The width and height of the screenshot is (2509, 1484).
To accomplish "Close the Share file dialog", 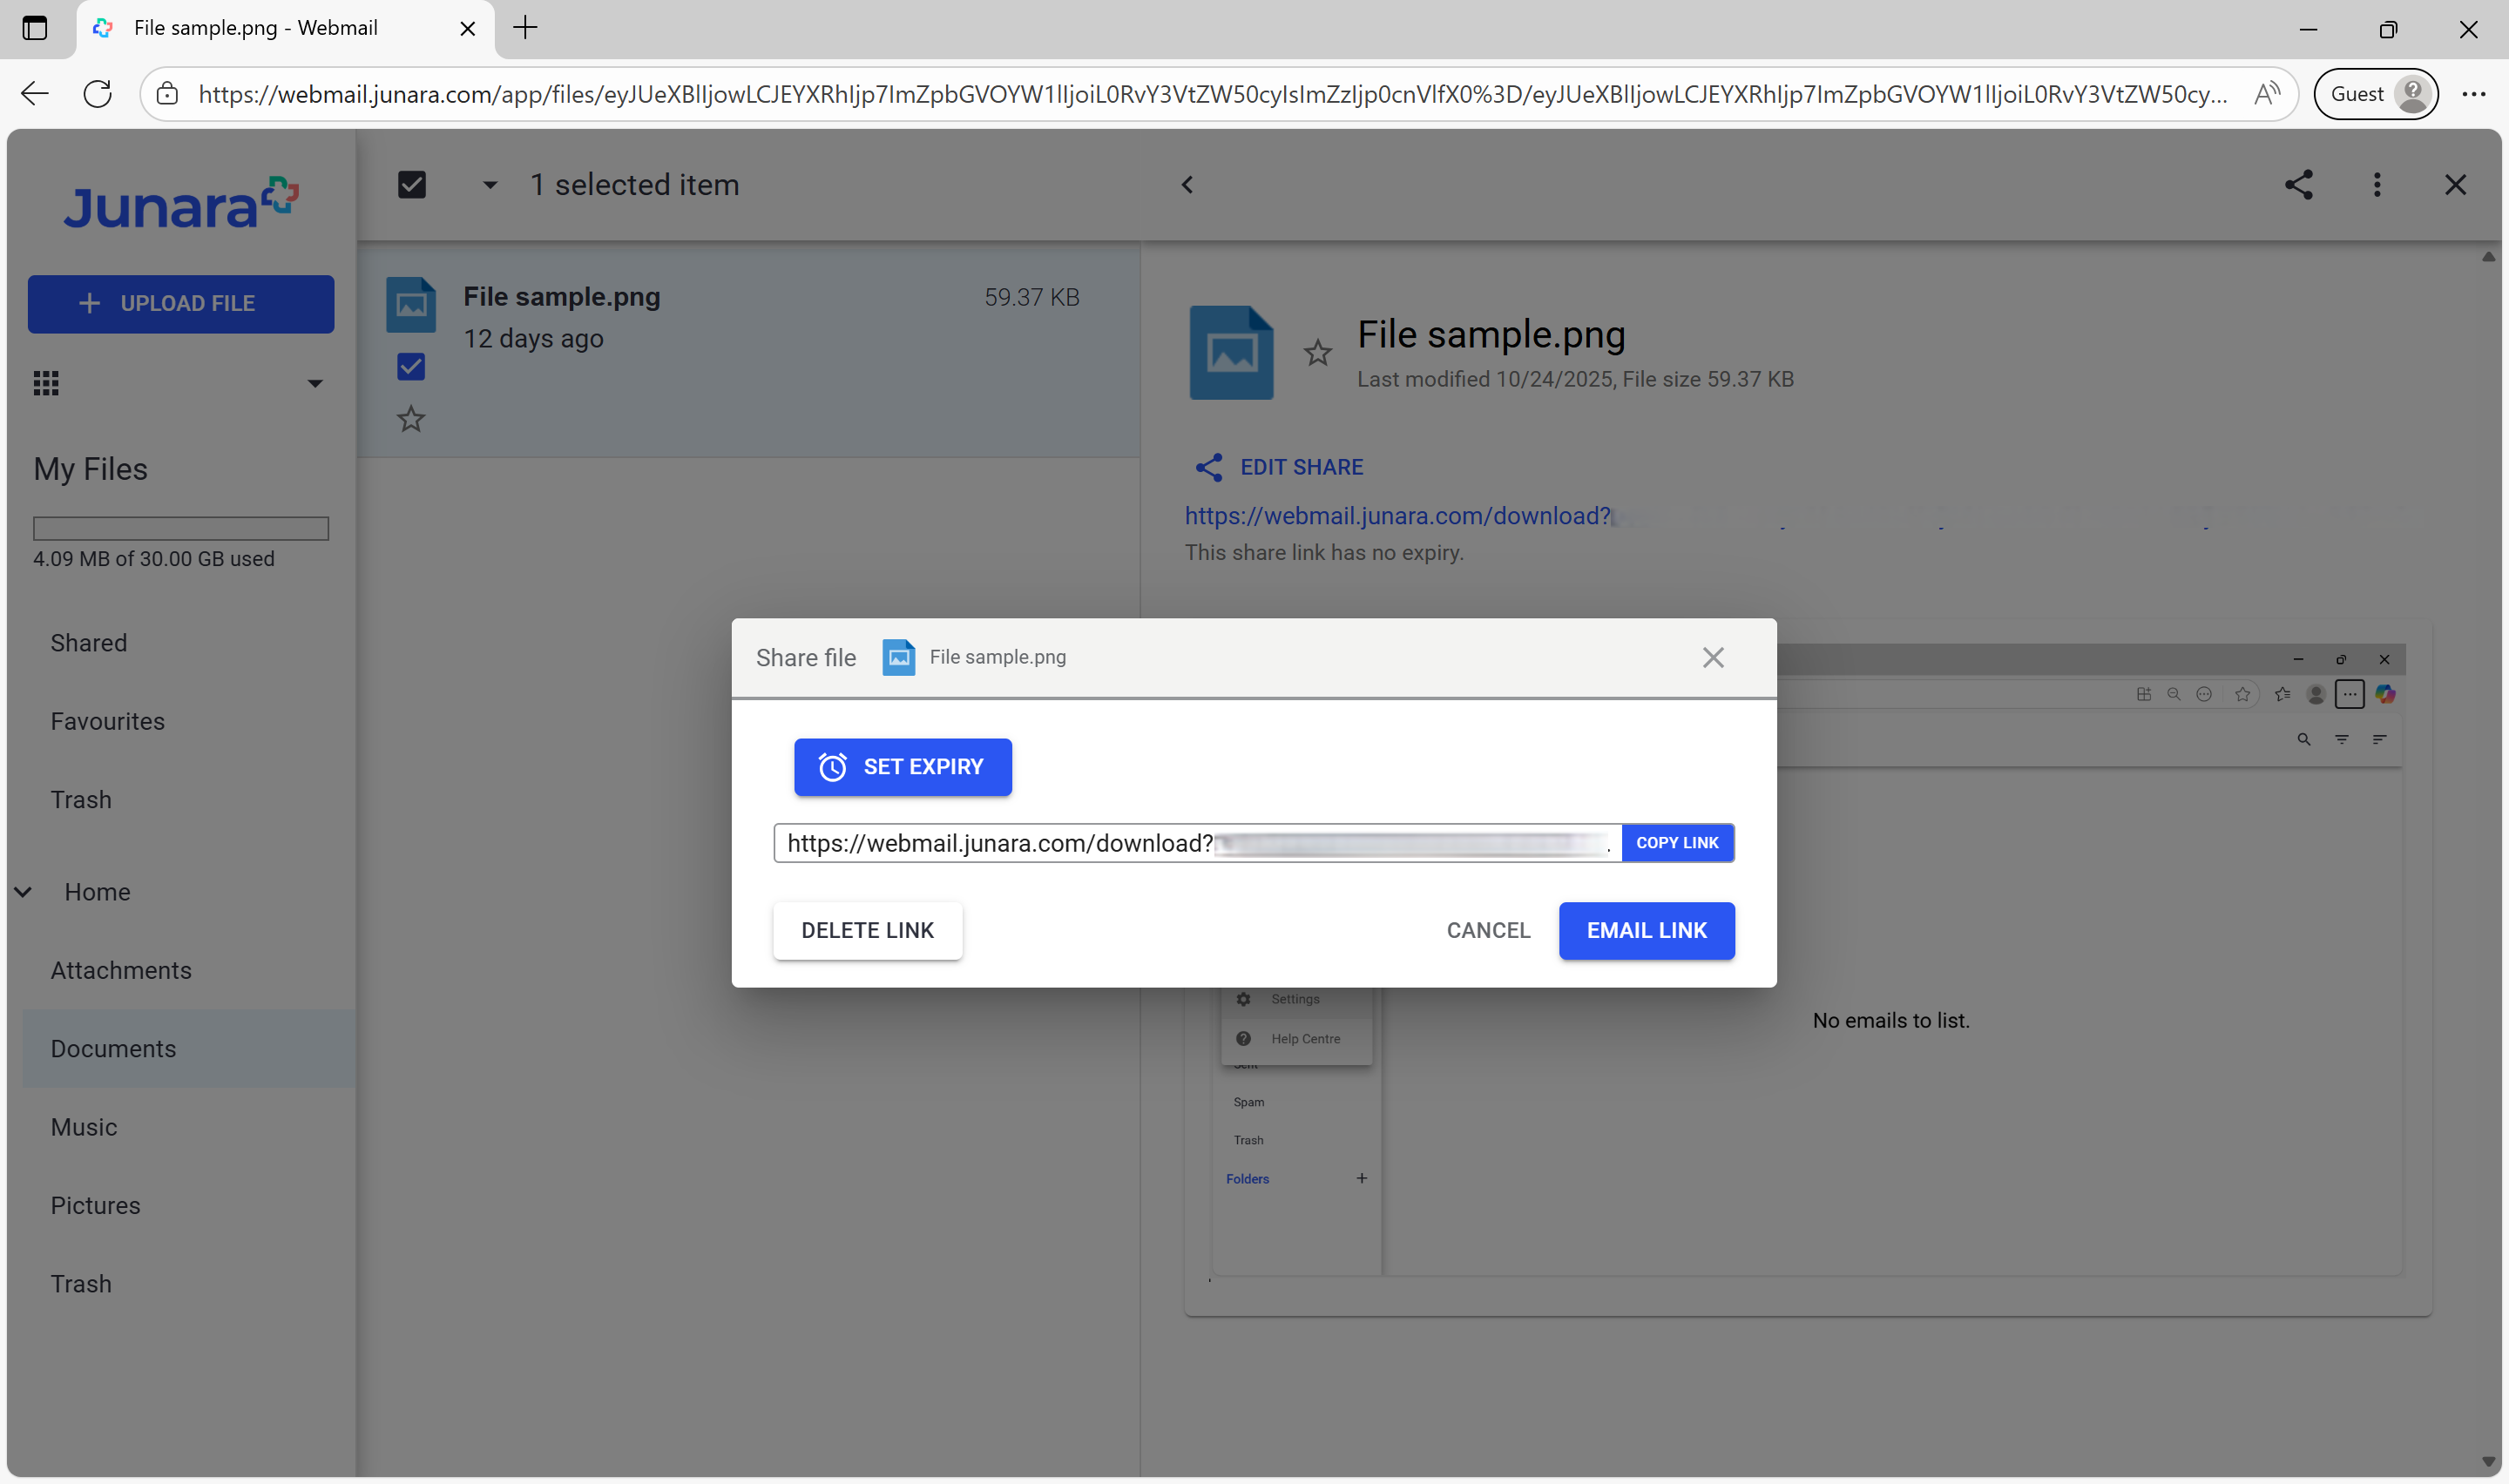I will pyautogui.click(x=1713, y=658).
